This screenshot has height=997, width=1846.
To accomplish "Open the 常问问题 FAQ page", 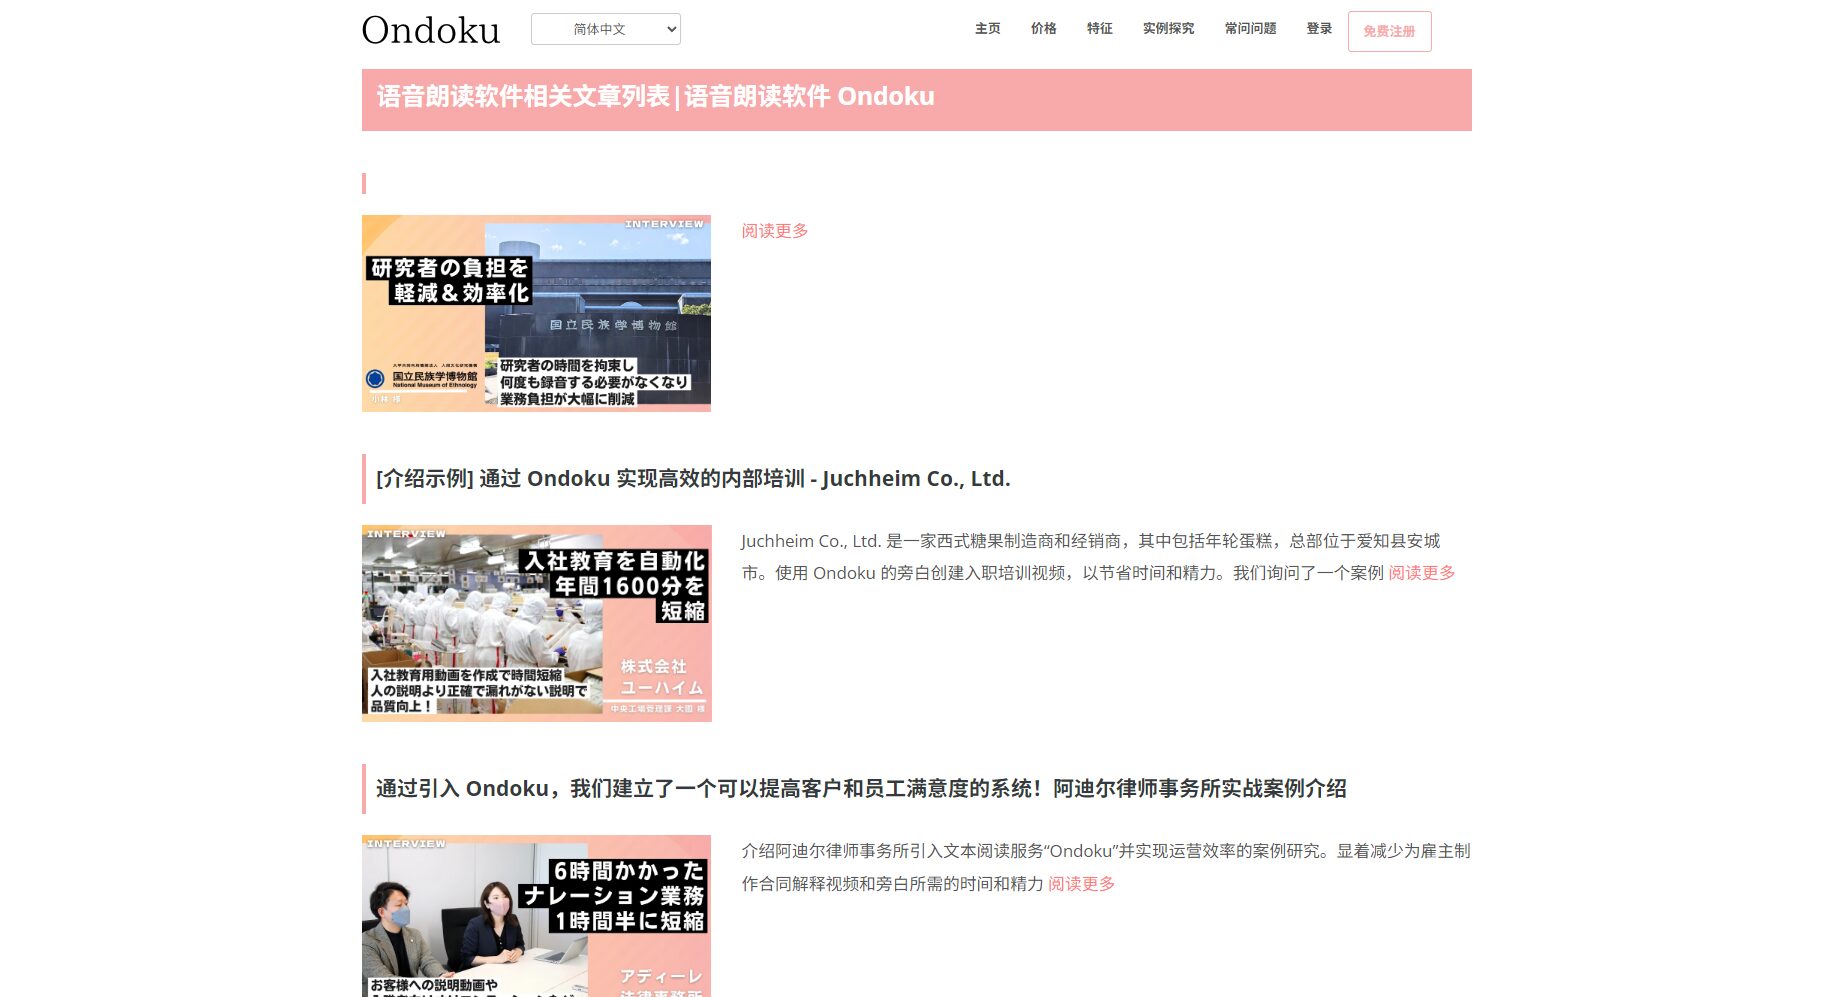I will pyautogui.click(x=1250, y=29).
